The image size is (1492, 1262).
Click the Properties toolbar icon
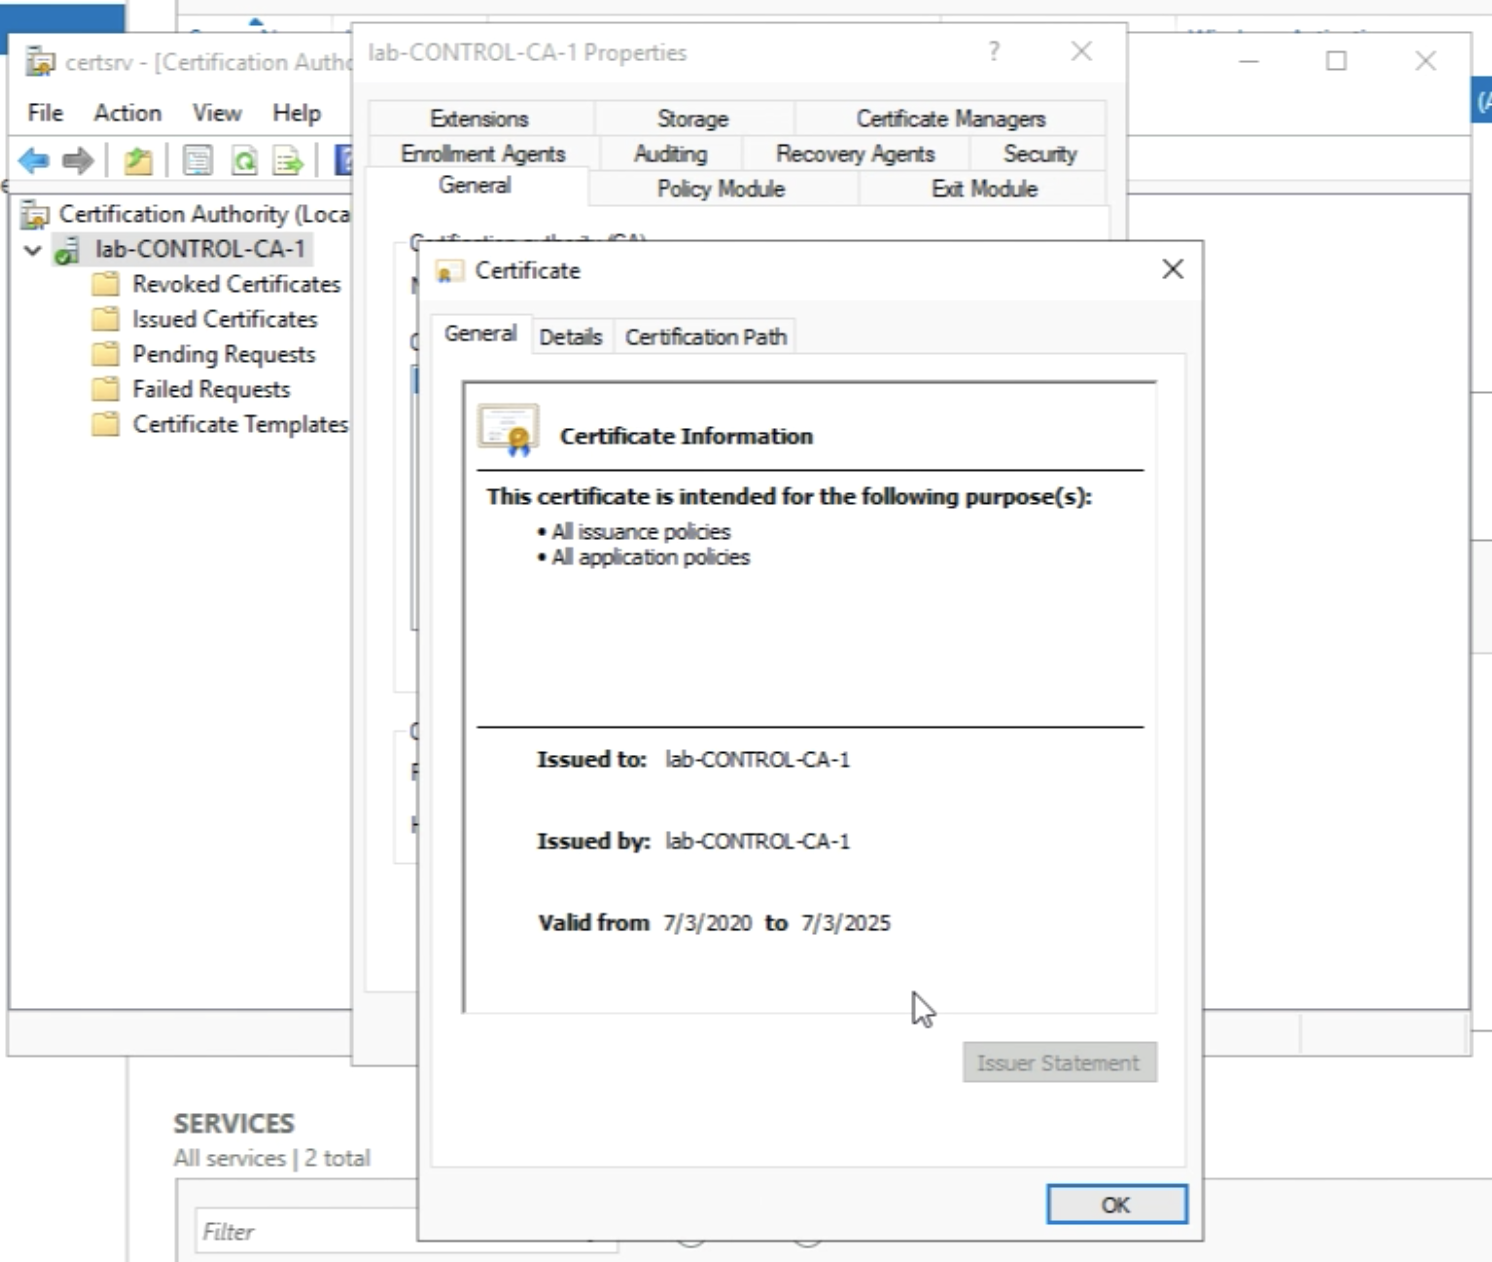pos(197,160)
